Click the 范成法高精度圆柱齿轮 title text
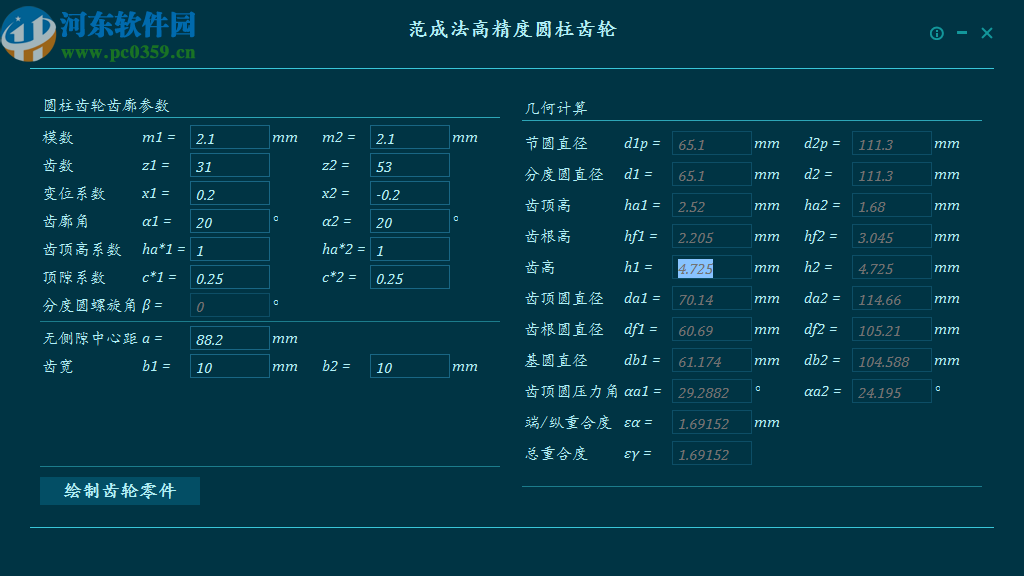The height and width of the screenshot is (576, 1024). click(513, 29)
